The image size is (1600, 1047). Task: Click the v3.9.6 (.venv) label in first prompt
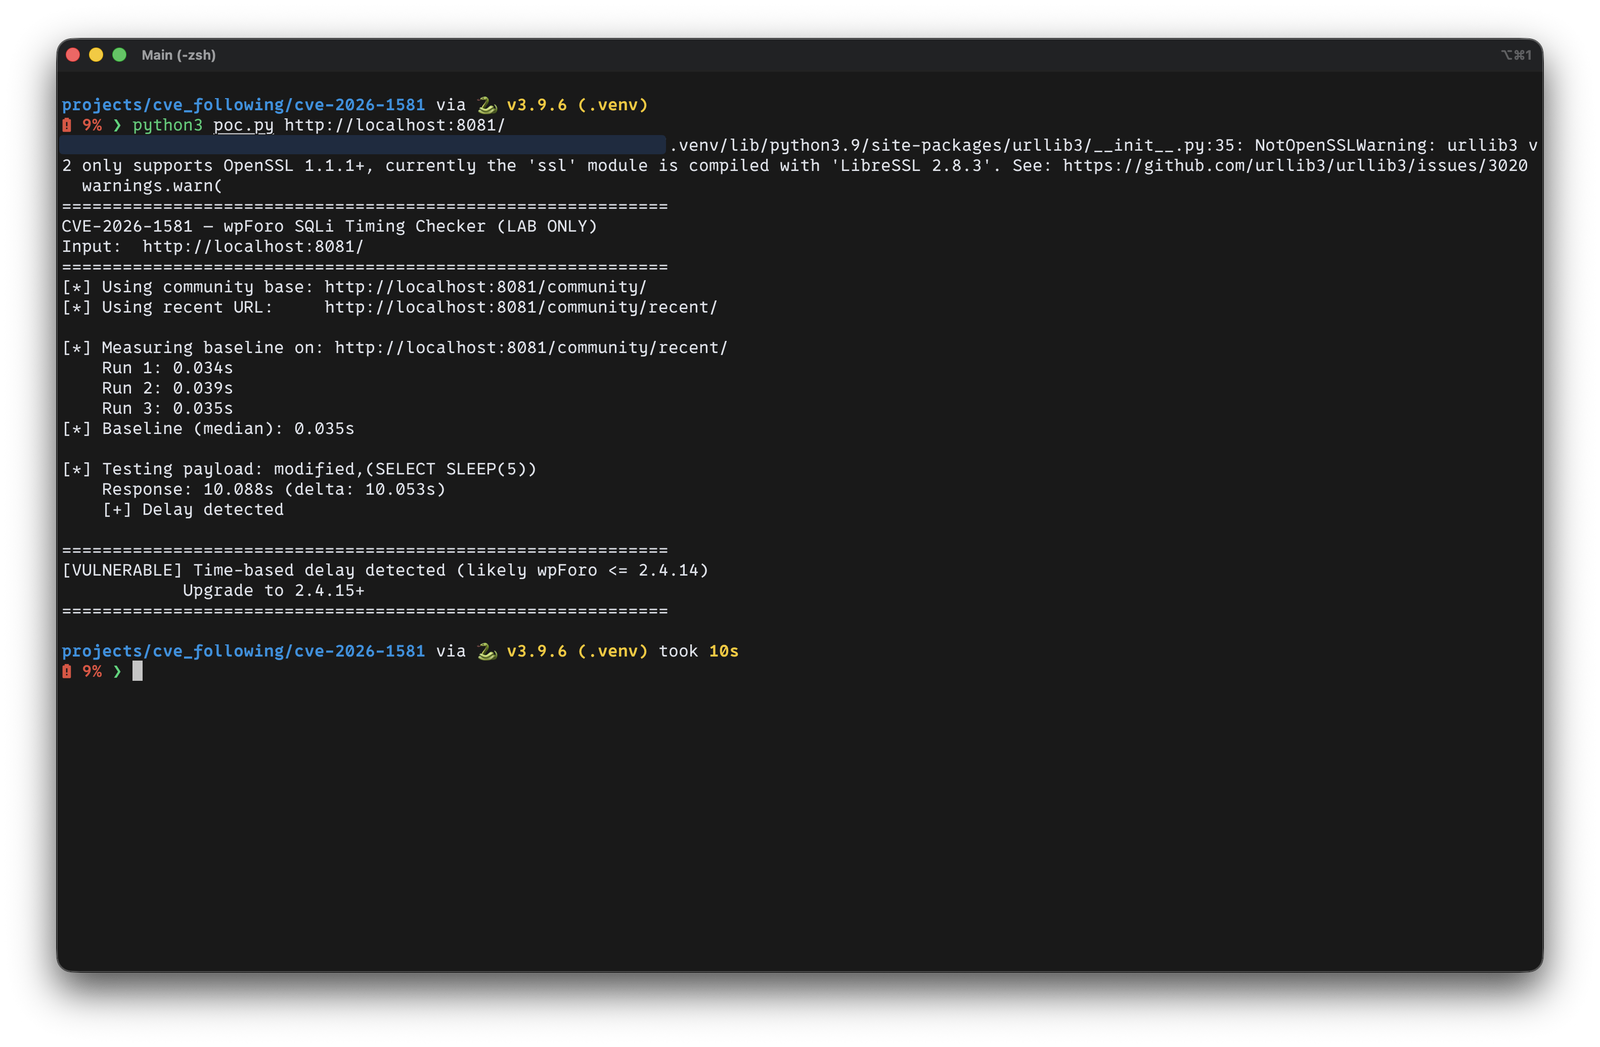577,105
